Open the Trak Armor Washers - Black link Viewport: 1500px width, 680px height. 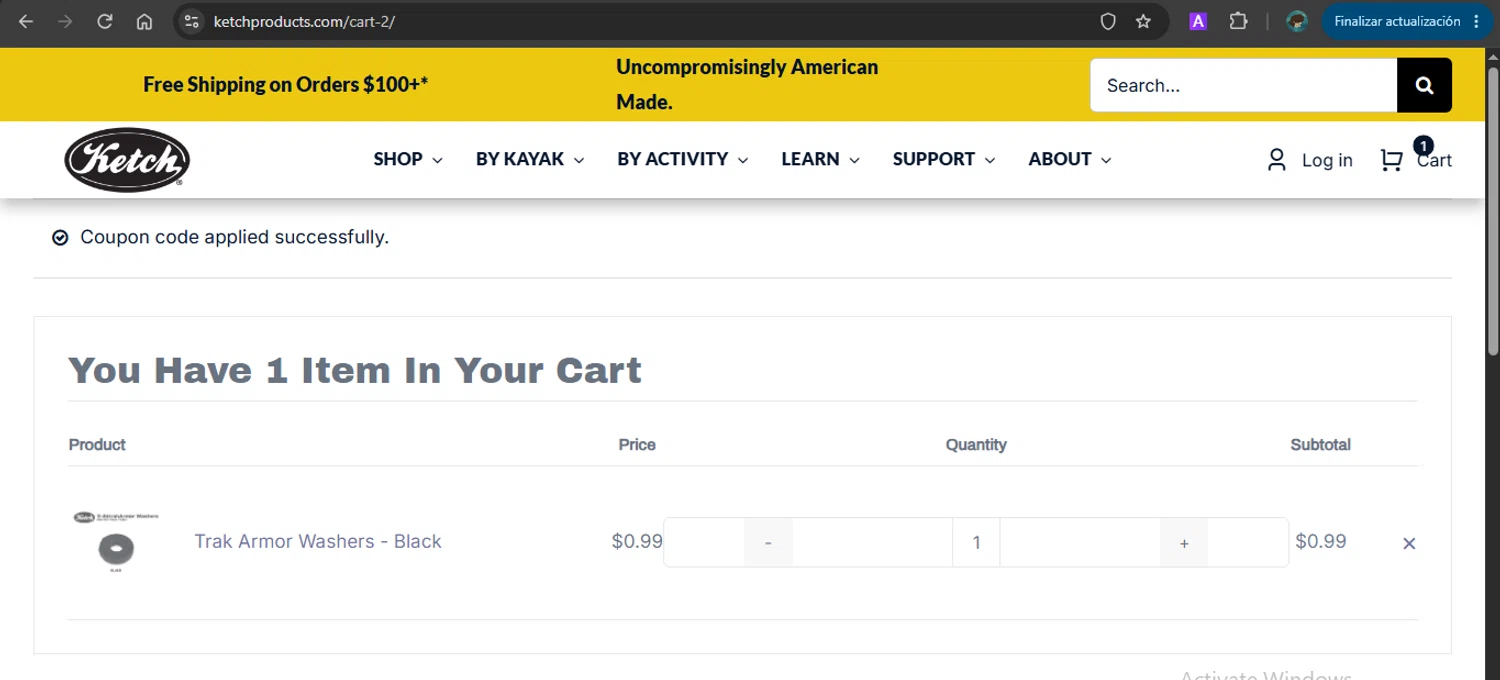pyautogui.click(x=318, y=541)
